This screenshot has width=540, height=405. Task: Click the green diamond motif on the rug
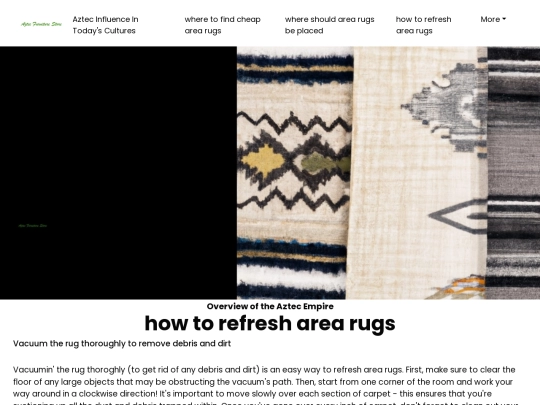tap(319, 163)
